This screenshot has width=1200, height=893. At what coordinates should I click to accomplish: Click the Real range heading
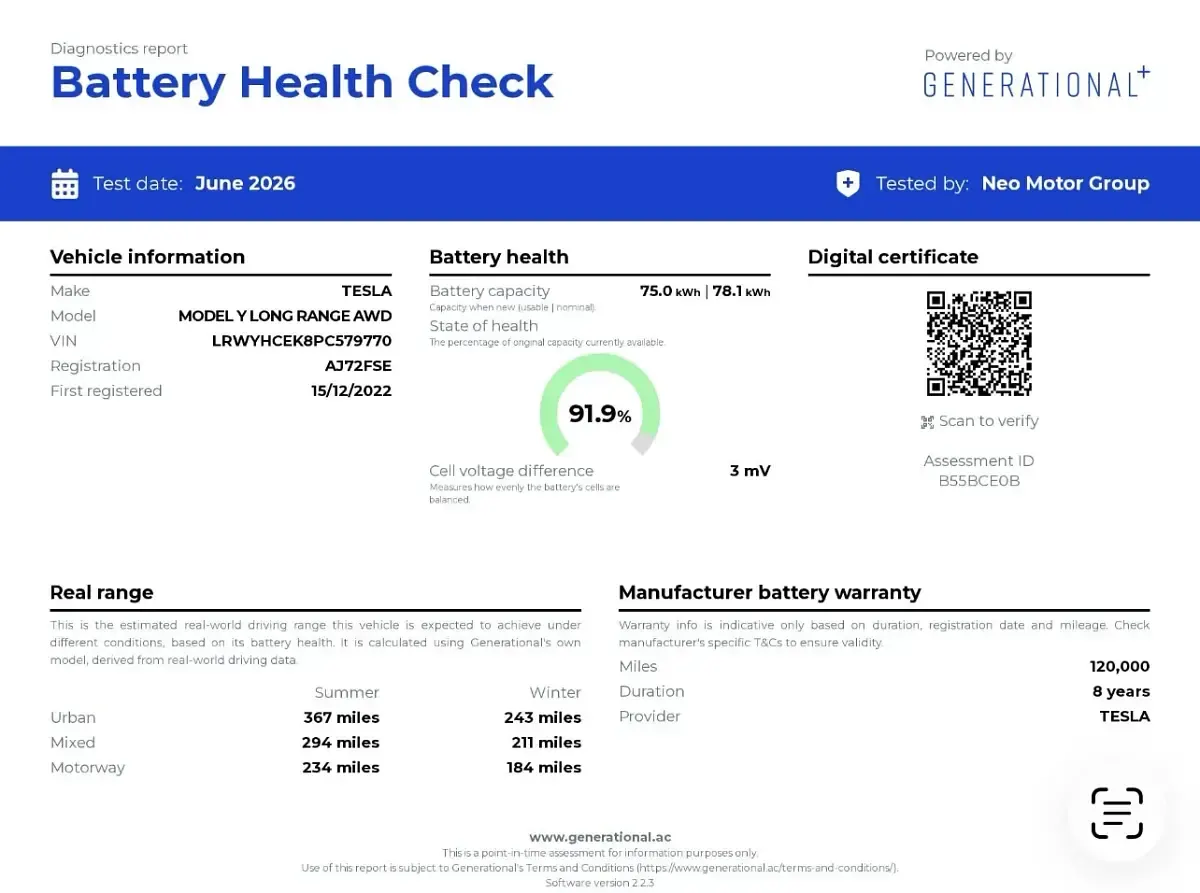click(x=102, y=592)
